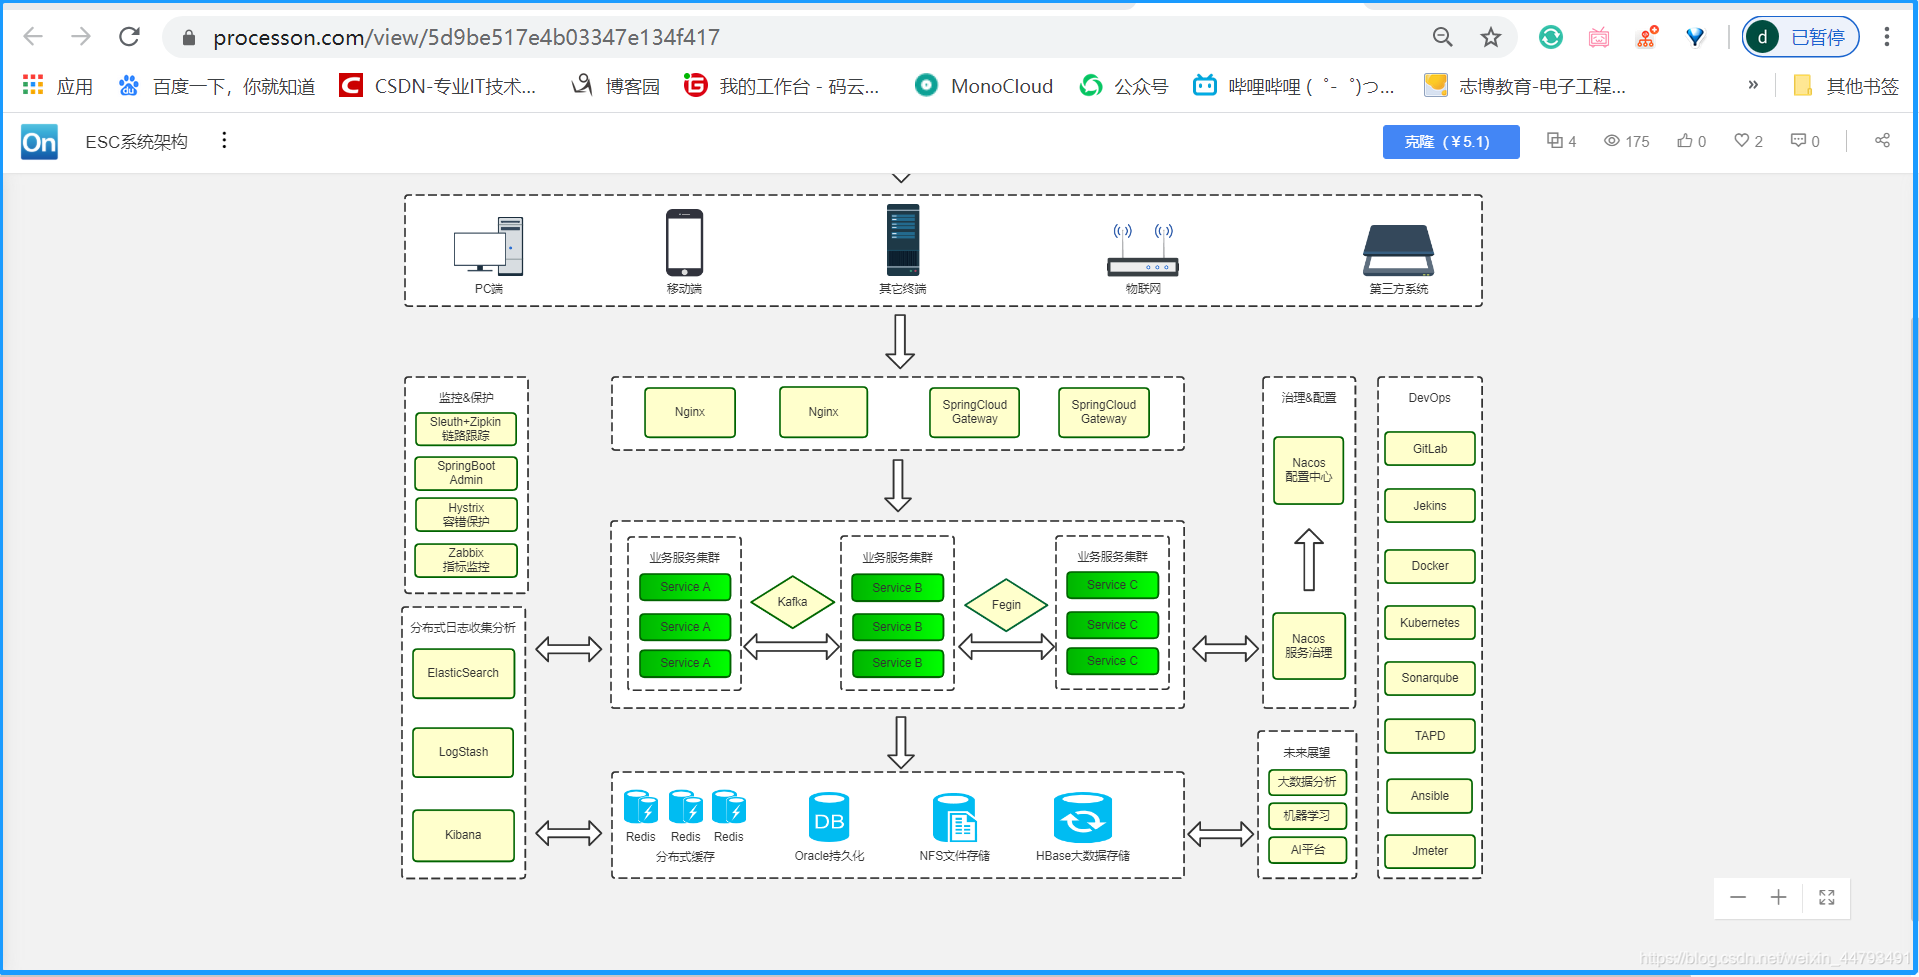Click the 克隆 (¥5.1) button

(x=1450, y=142)
